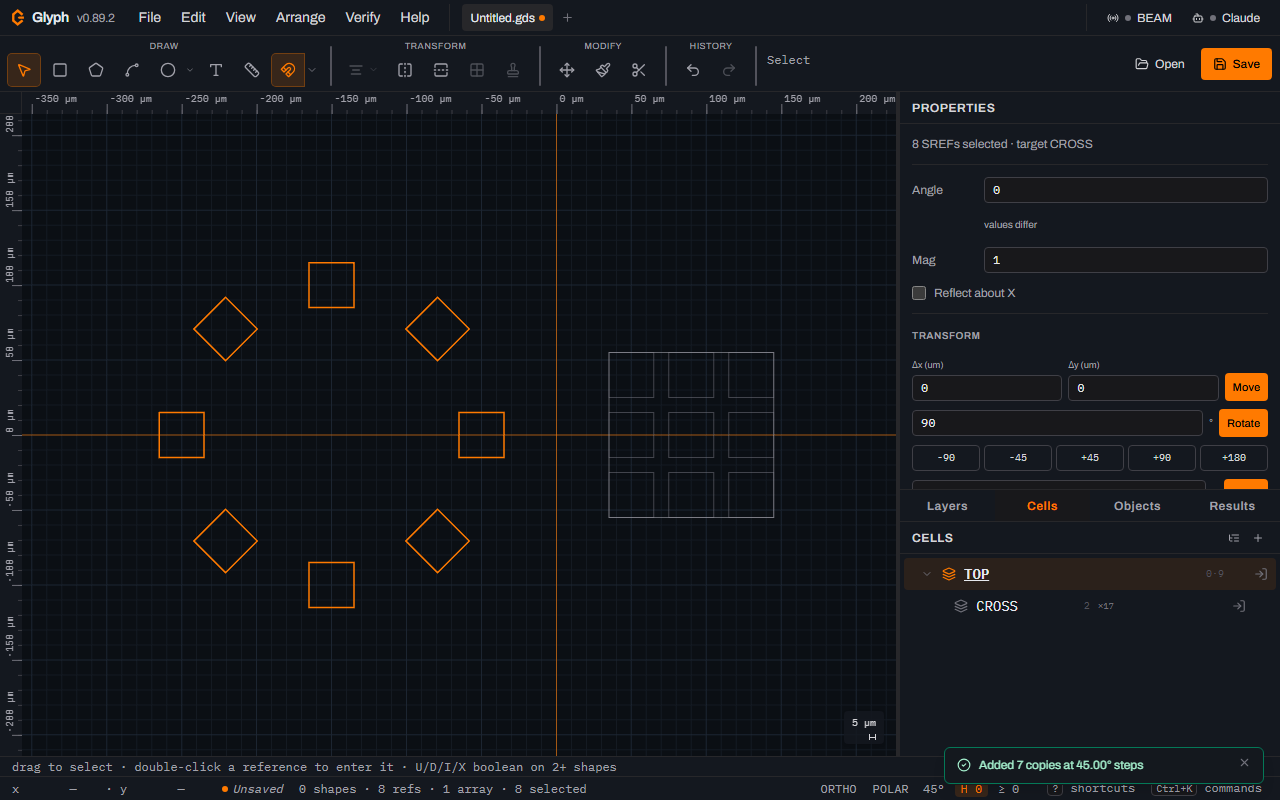Toggle the magnet Snap tool
Screen dimensions: 1280x800
coord(288,70)
